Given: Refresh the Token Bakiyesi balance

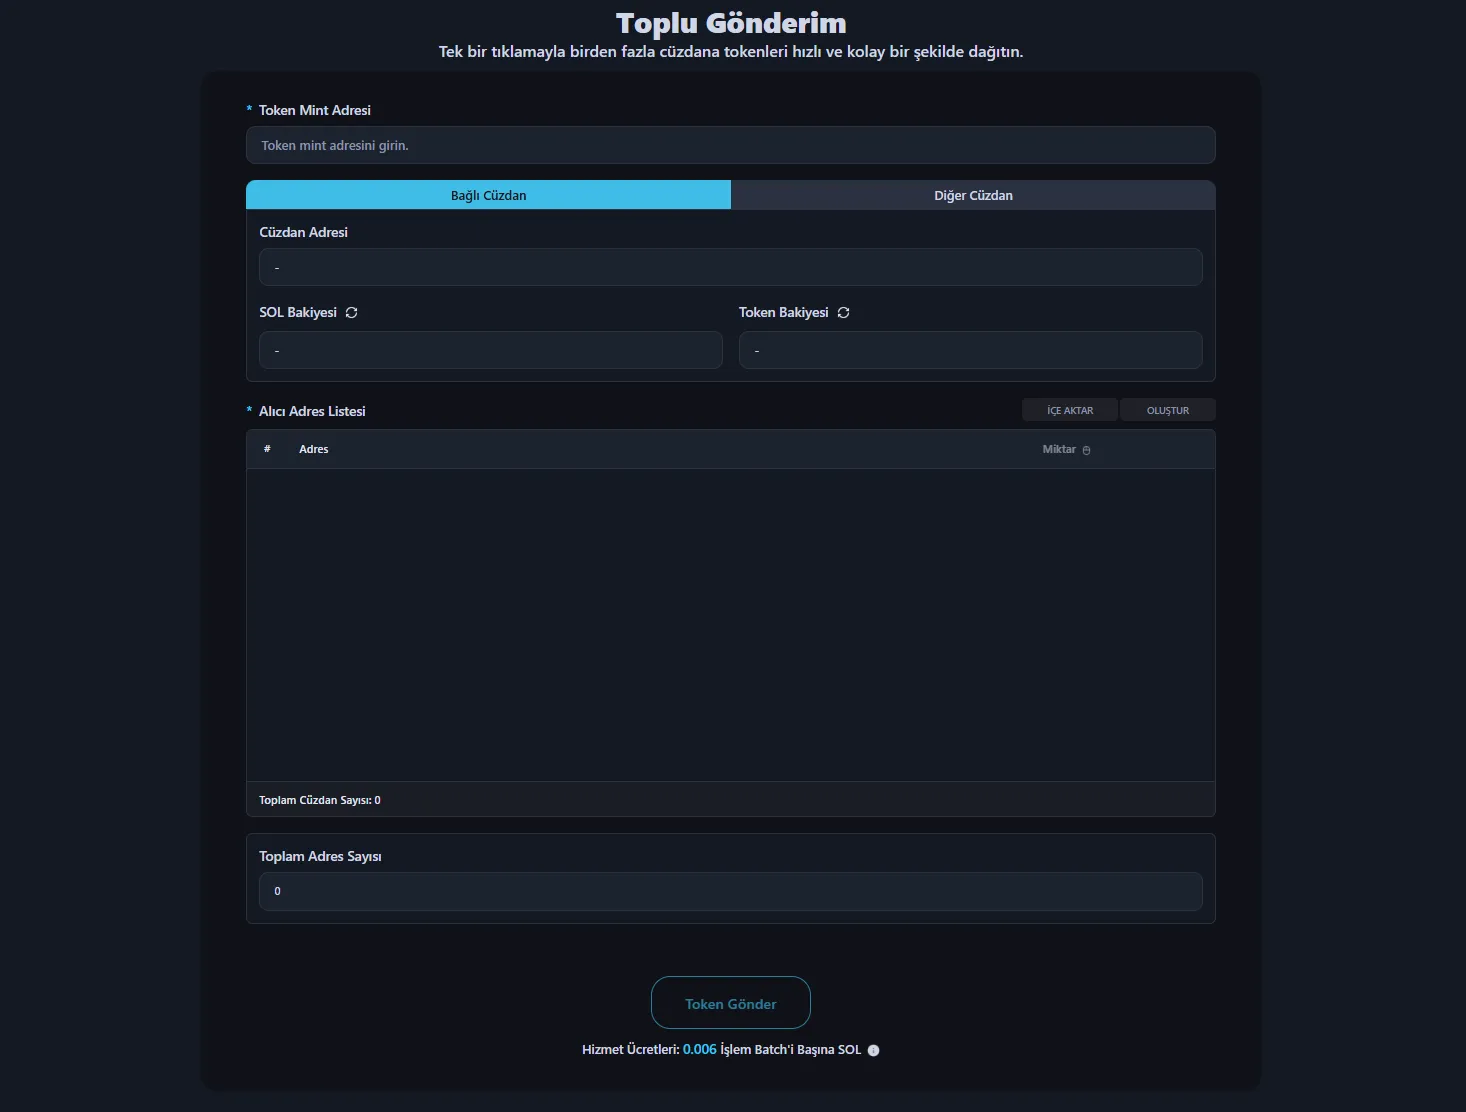Looking at the screenshot, I should click(843, 313).
